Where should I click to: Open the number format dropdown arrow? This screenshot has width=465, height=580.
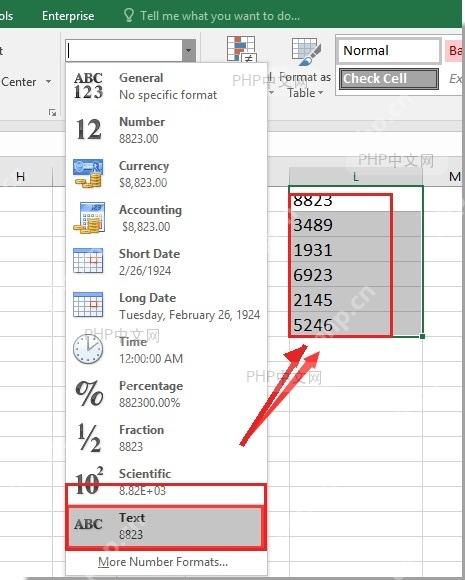pyautogui.click(x=189, y=50)
